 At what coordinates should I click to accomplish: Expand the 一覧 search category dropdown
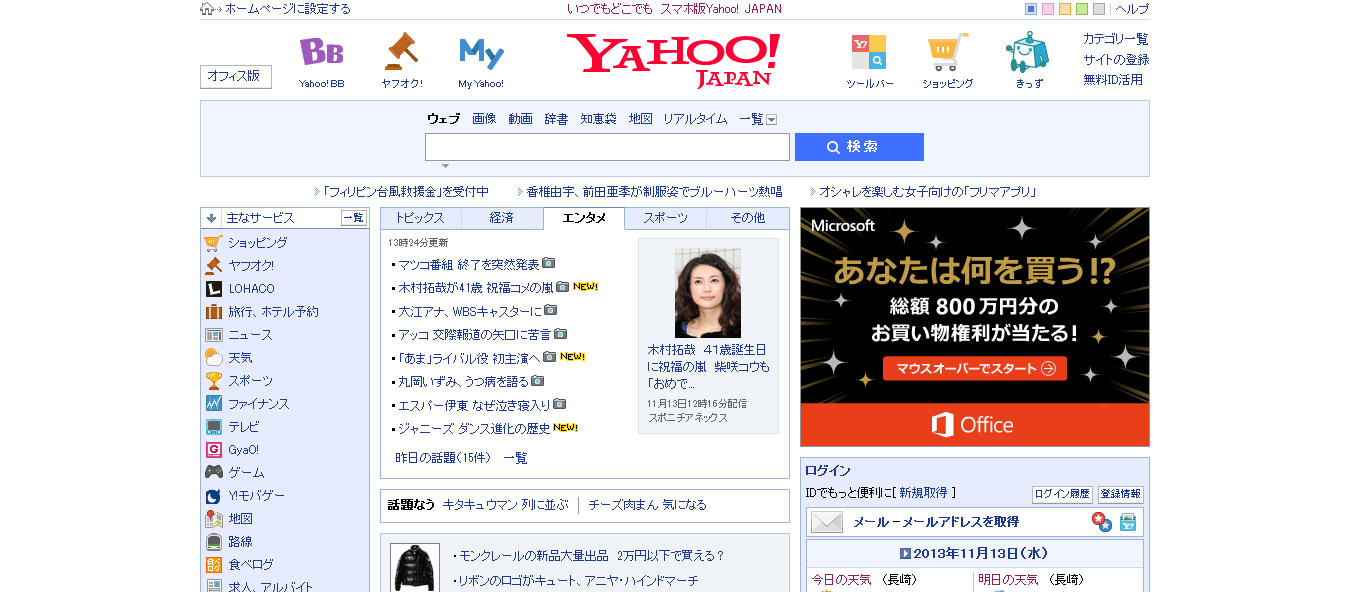(x=772, y=119)
